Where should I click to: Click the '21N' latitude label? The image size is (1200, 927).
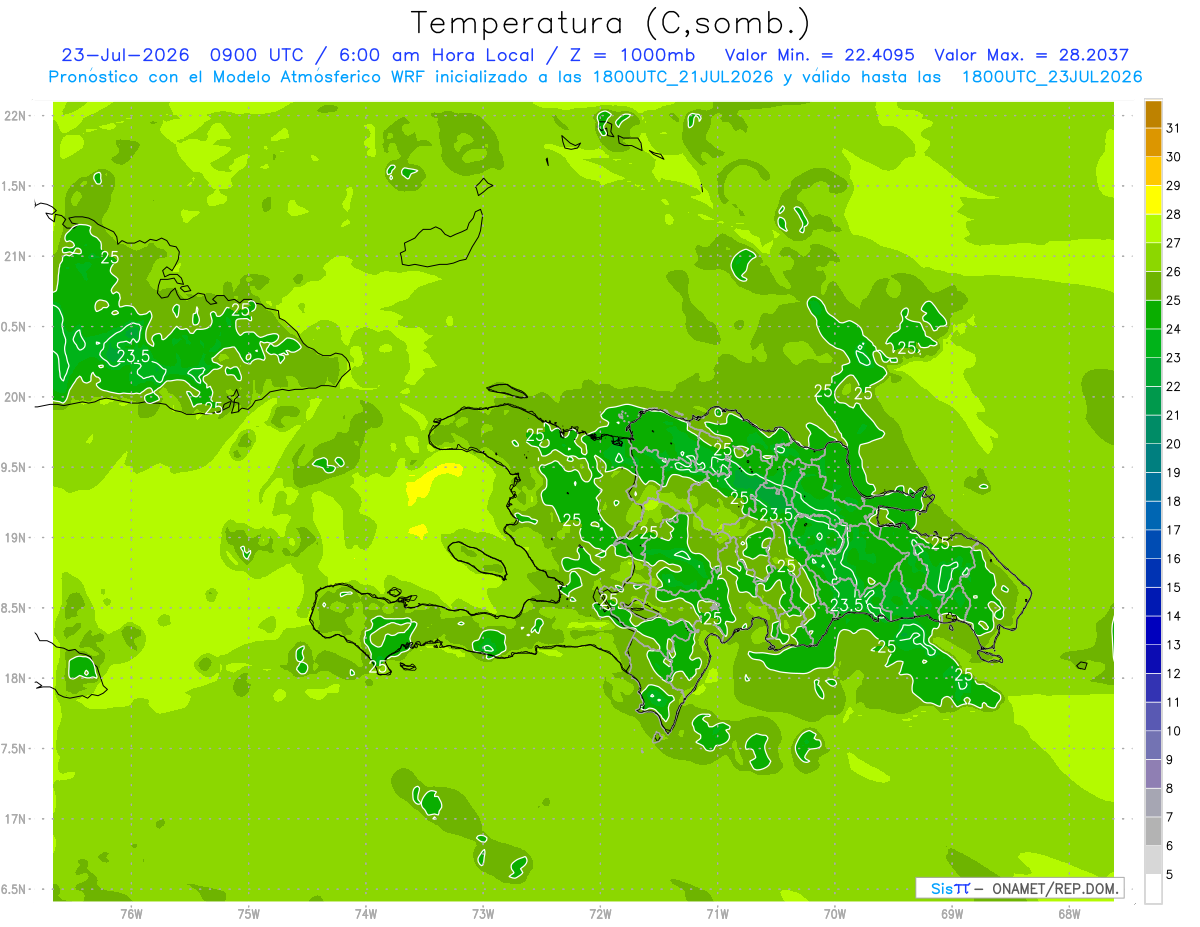15,257
